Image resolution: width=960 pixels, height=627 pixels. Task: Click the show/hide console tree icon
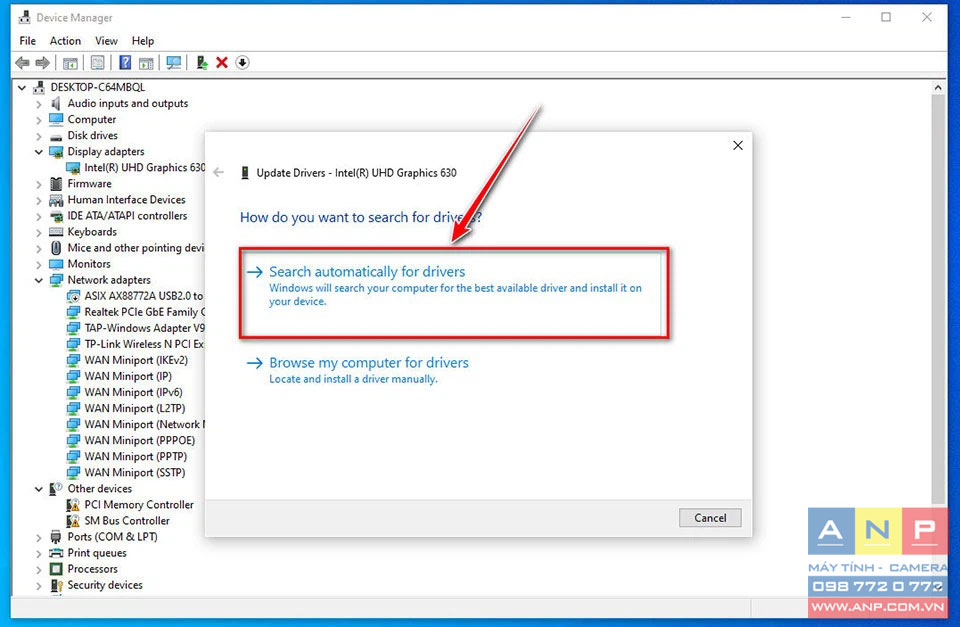coord(70,62)
